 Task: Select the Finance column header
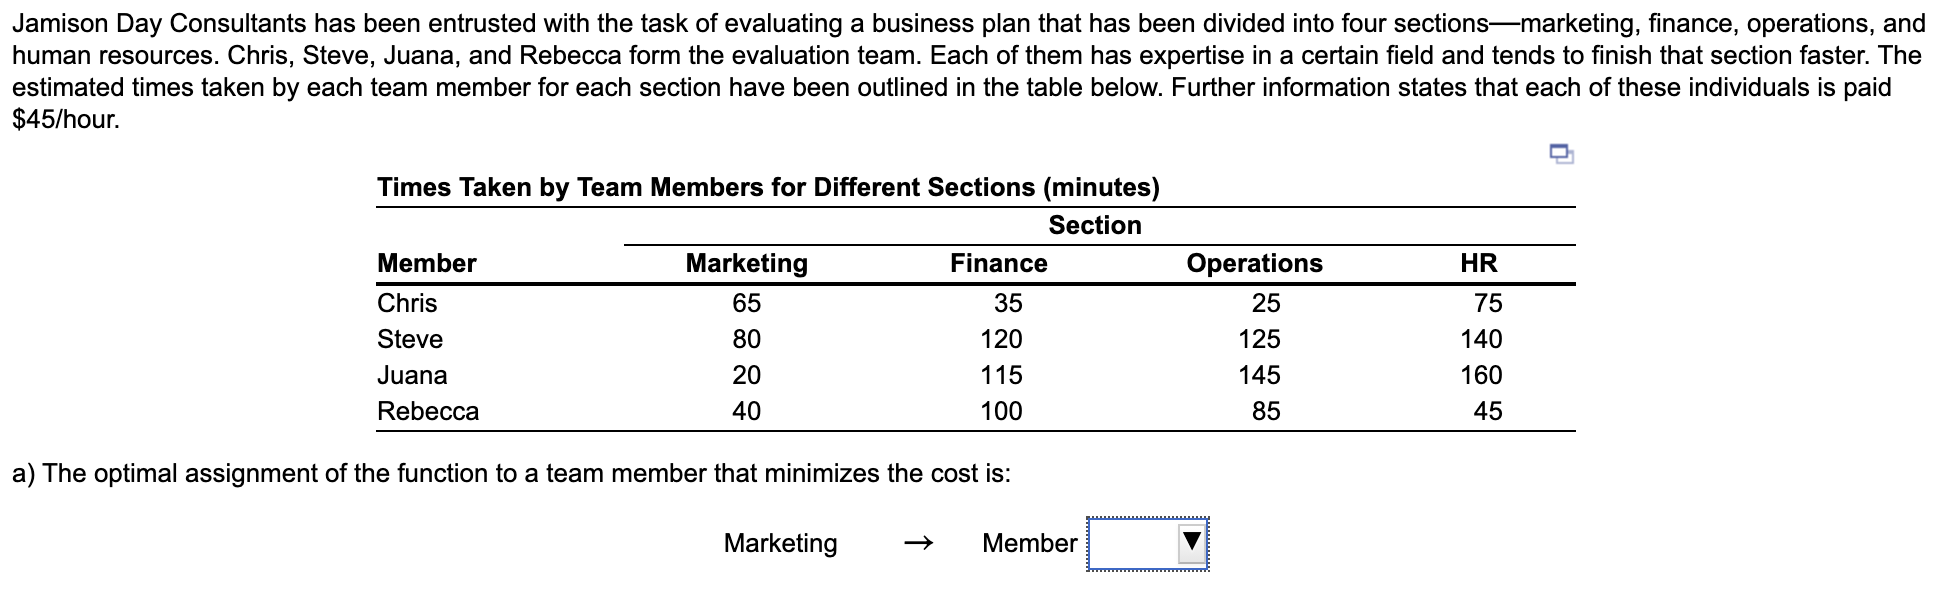pos(998,263)
